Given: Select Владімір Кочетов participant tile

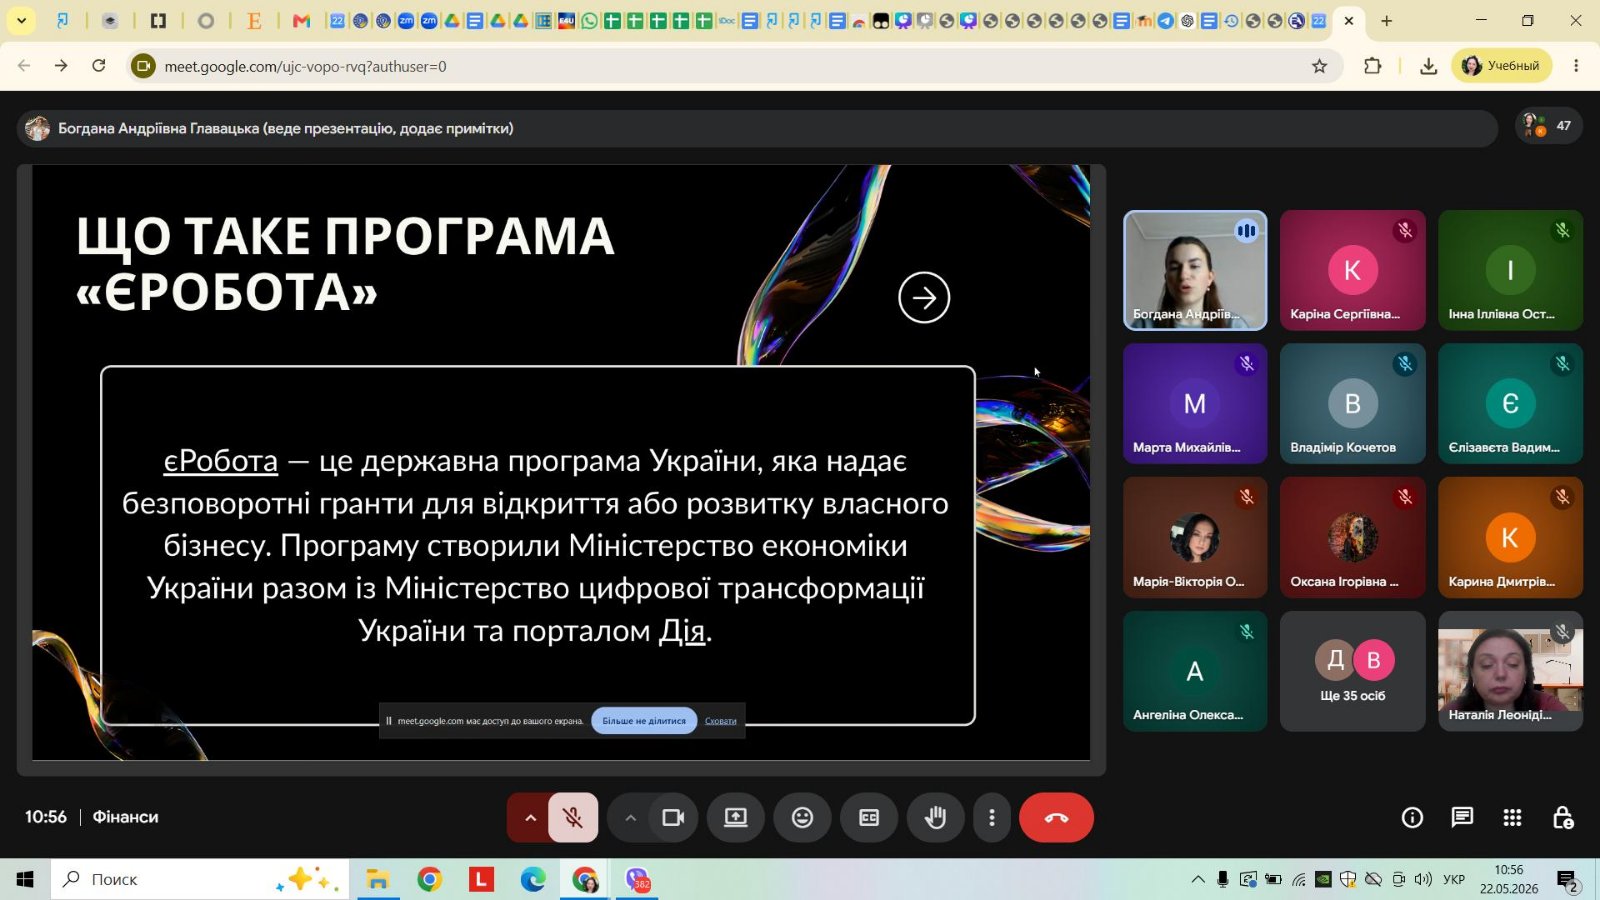Looking at the screenshot, I should click(x=1353, y=404).
